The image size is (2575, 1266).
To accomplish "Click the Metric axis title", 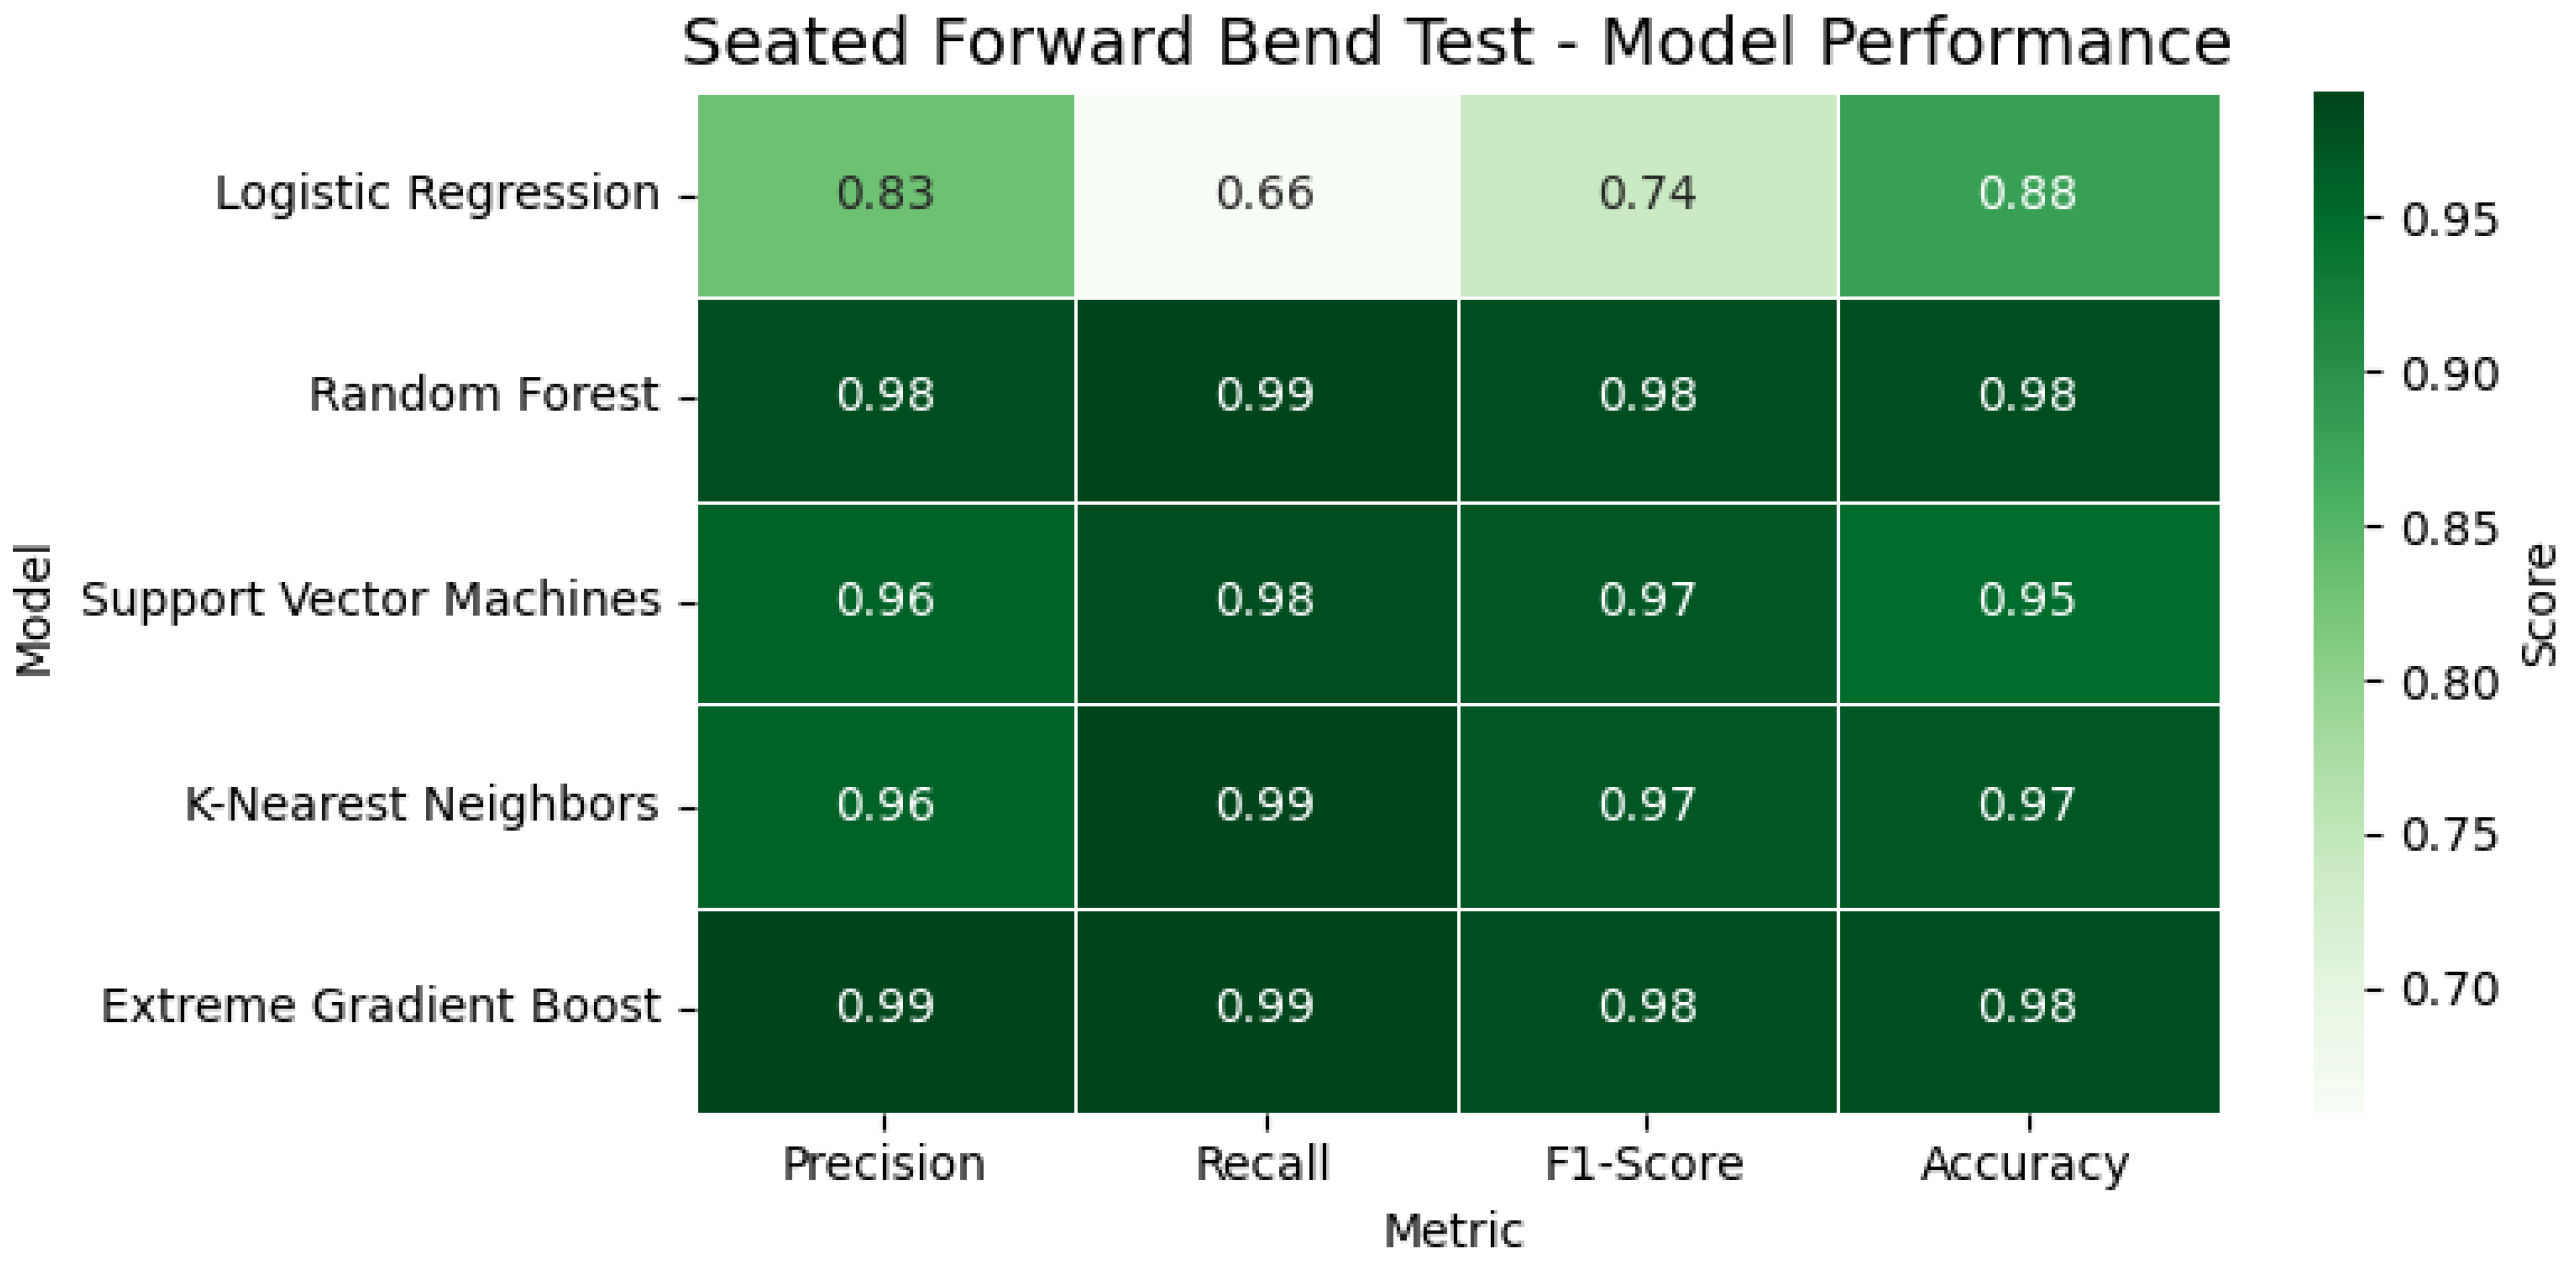I will point(1453,1231).
